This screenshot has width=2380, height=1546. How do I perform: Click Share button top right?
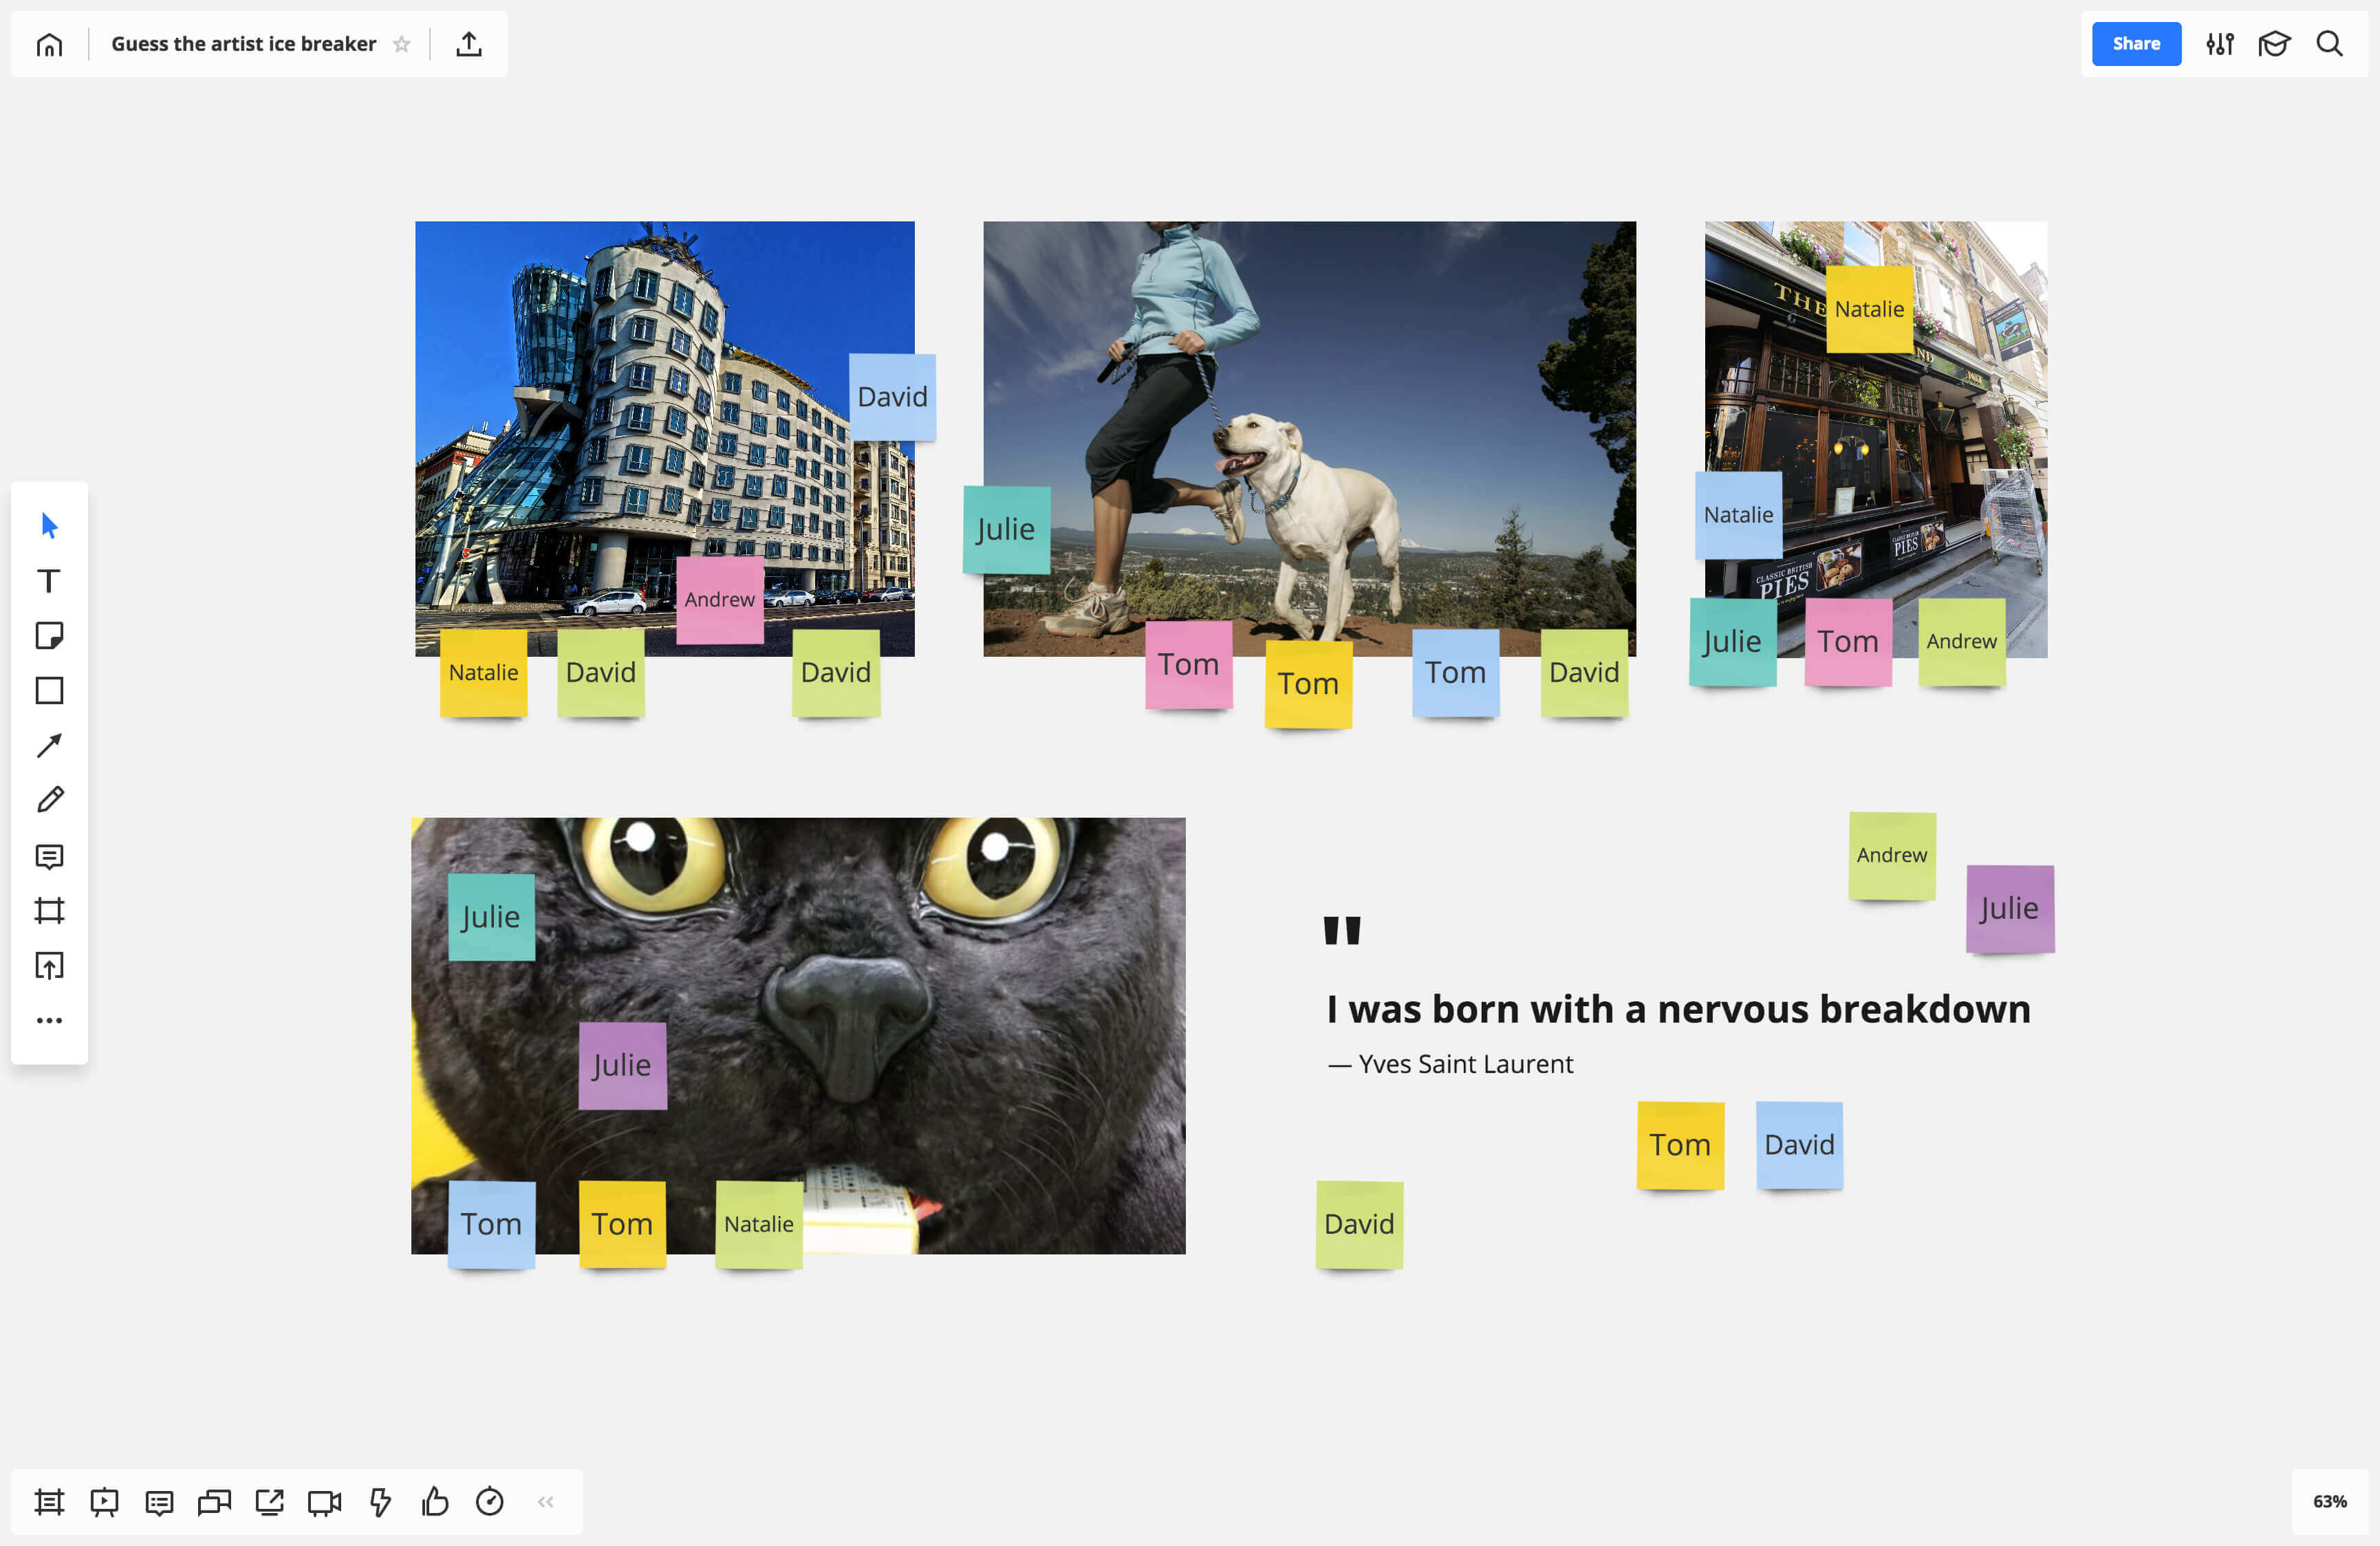(x=2135, y=43)
